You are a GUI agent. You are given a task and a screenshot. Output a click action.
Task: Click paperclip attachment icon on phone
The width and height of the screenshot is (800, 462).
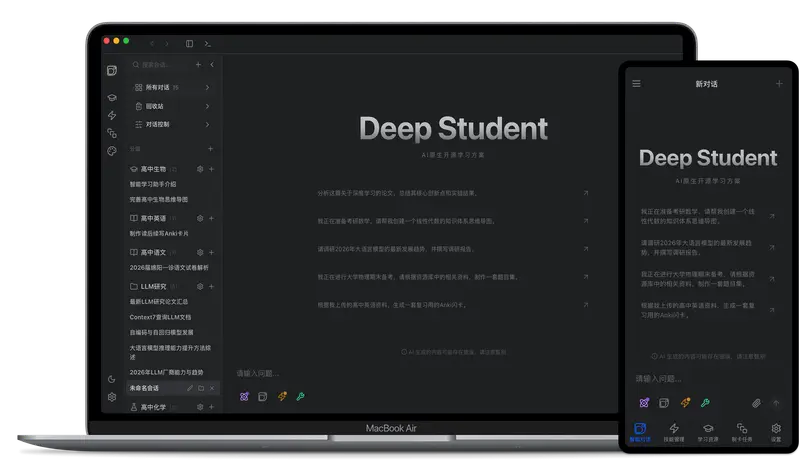756,403
